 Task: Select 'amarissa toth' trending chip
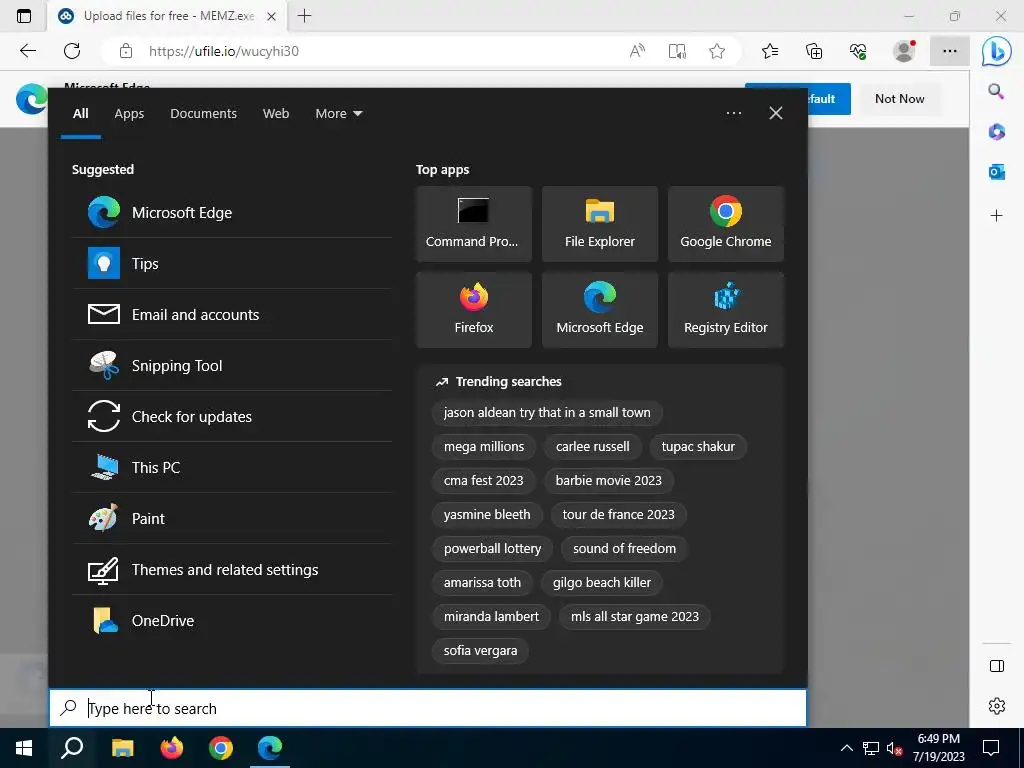482,583
